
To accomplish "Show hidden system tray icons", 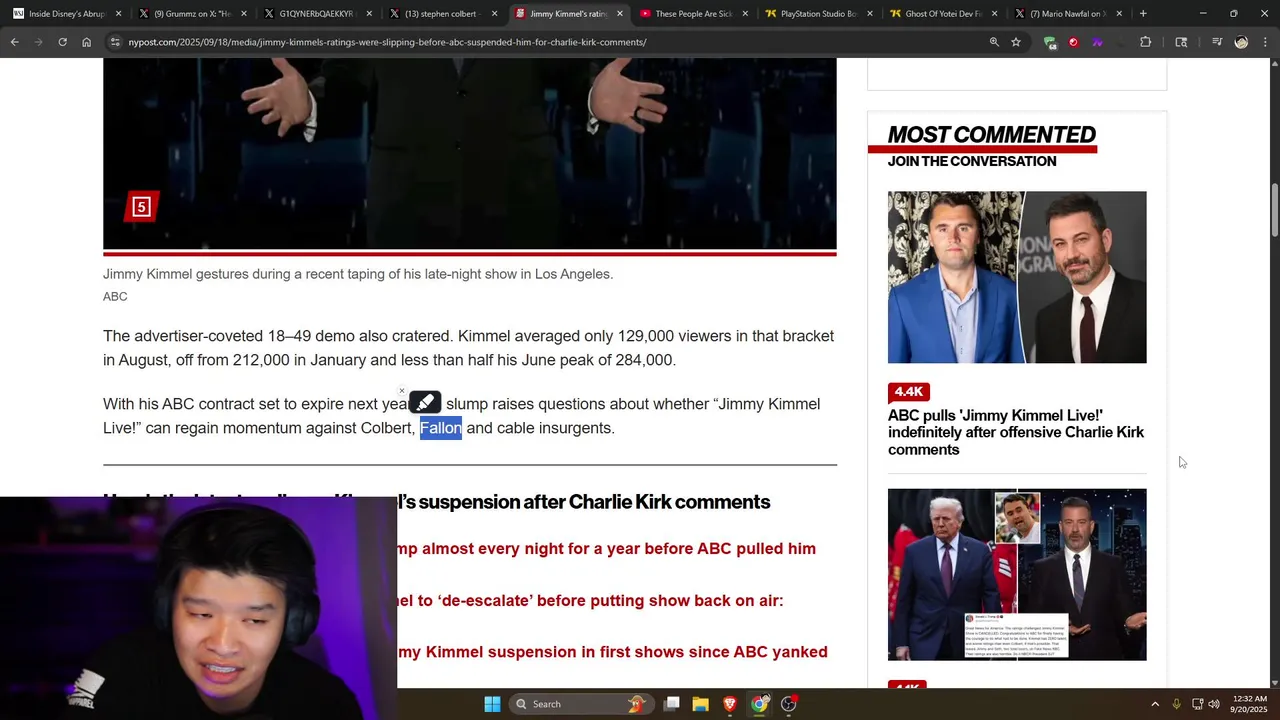I will click(1155, 704).
